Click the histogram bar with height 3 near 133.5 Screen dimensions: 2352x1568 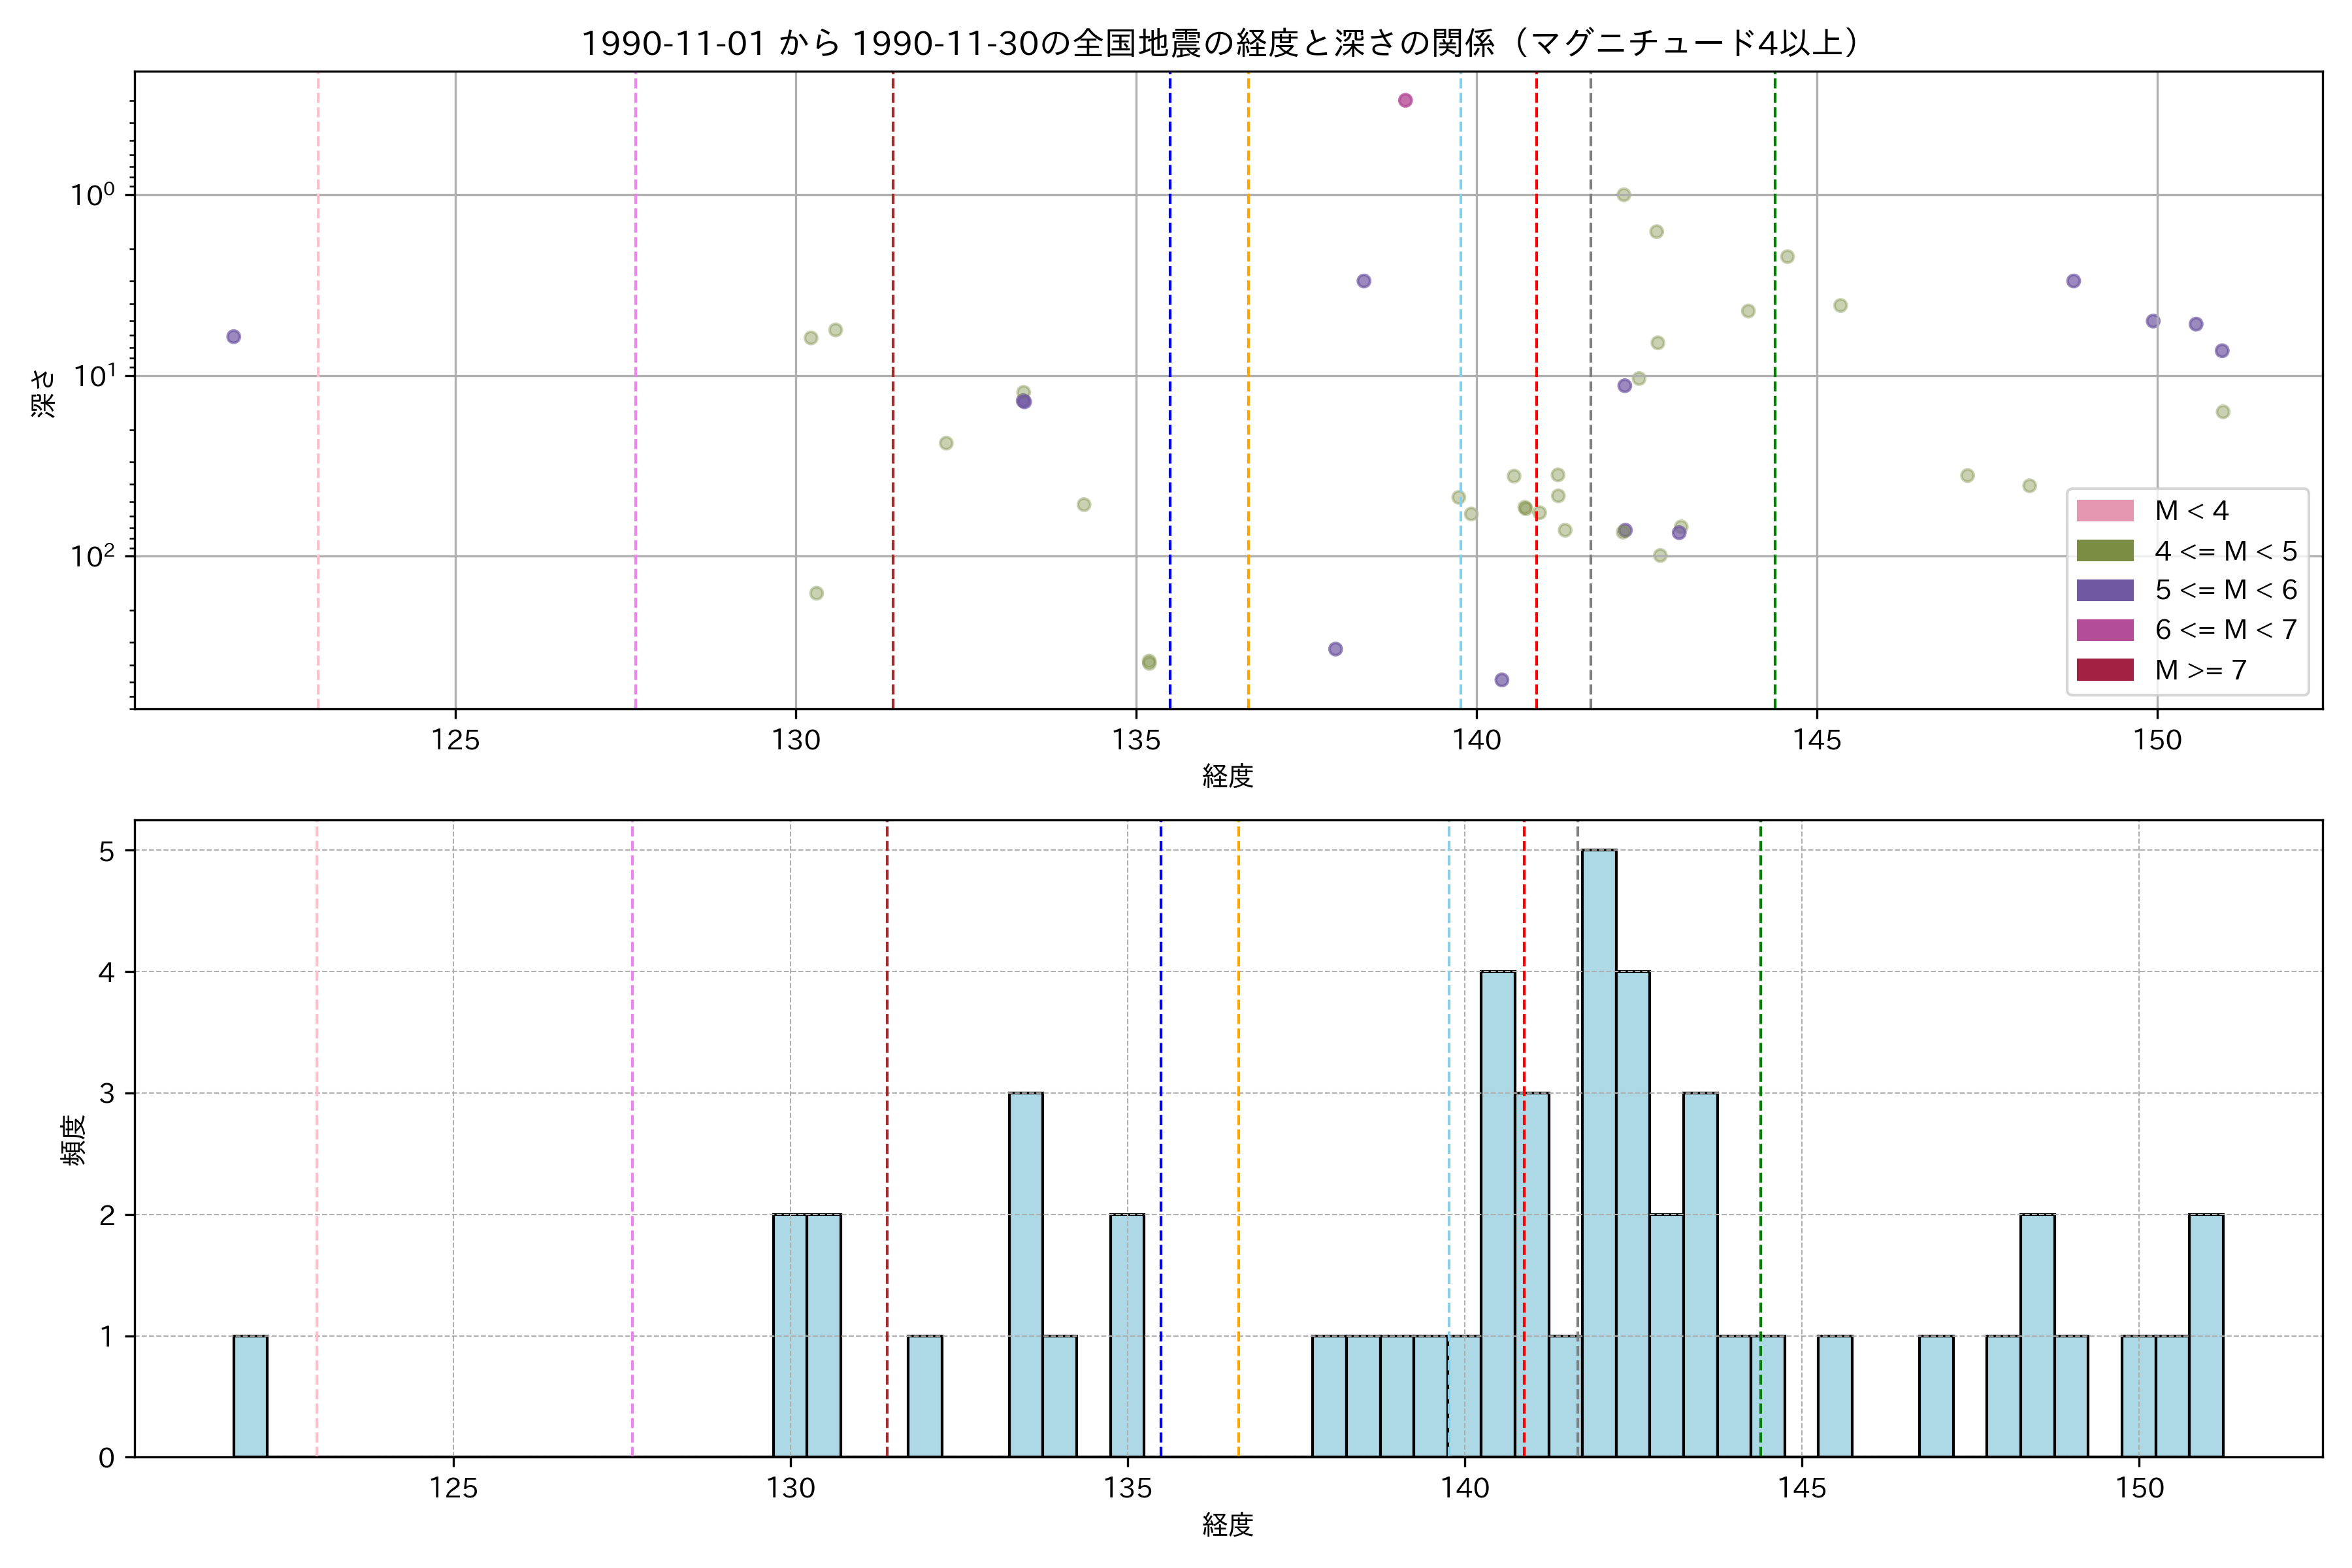coord(1026,1275)
